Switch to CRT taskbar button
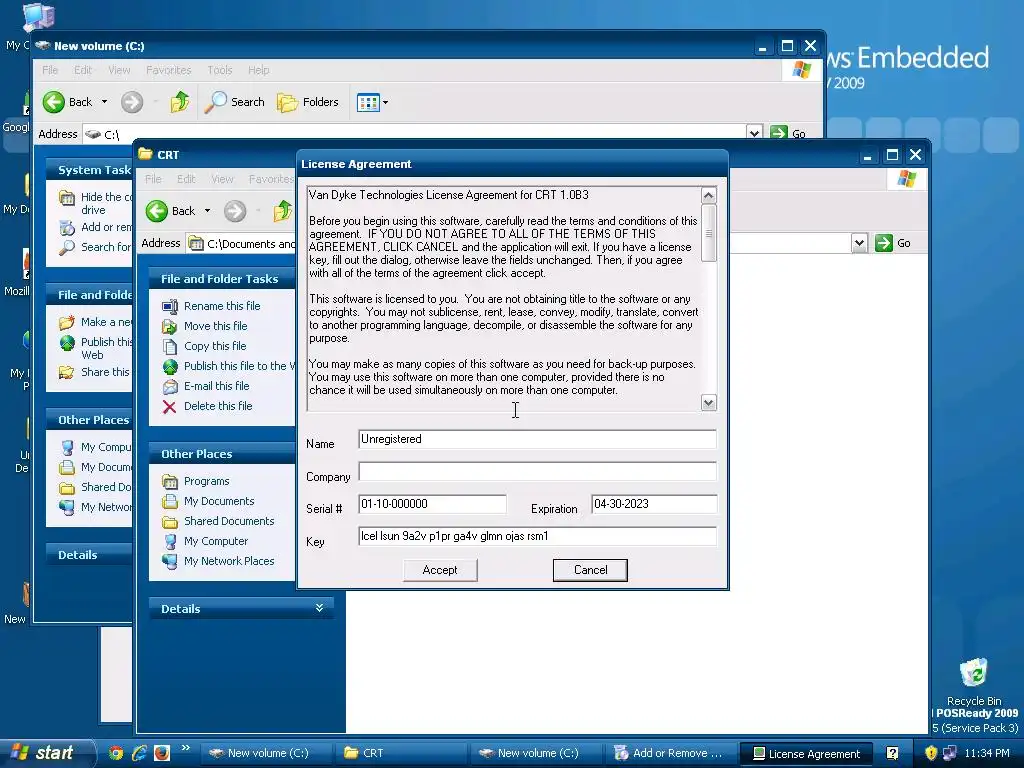The width and height of the screenshot is (1024, 768). coord(400,753)
